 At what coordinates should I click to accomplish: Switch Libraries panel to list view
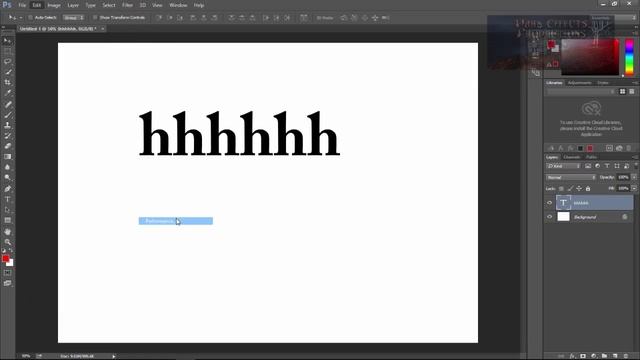click(x=631, y=91)
